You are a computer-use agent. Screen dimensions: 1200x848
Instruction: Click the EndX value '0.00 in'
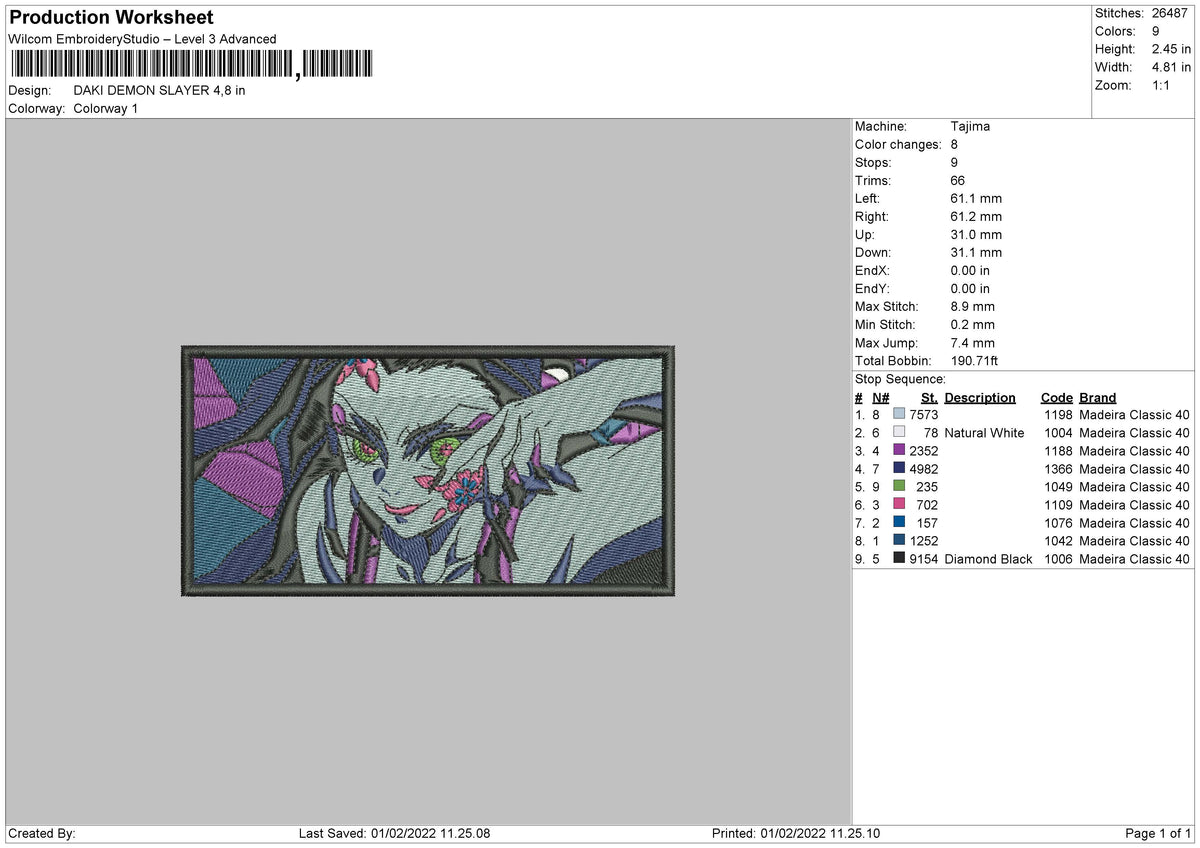tap(971, 271)
